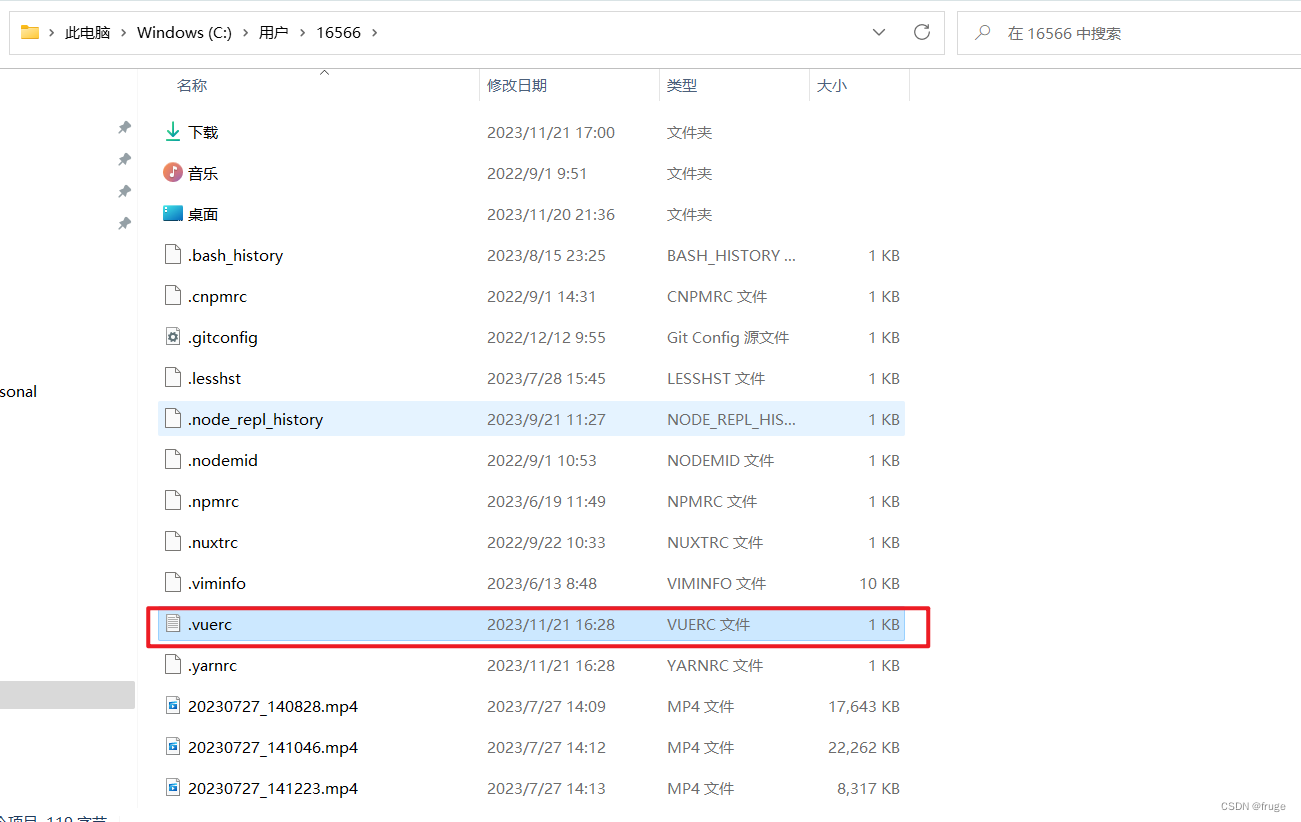This screenshot has width=1301, height=822.
Task: Expand the chevron after 16566
Action: pyautogui.click(x=375, y=32)
